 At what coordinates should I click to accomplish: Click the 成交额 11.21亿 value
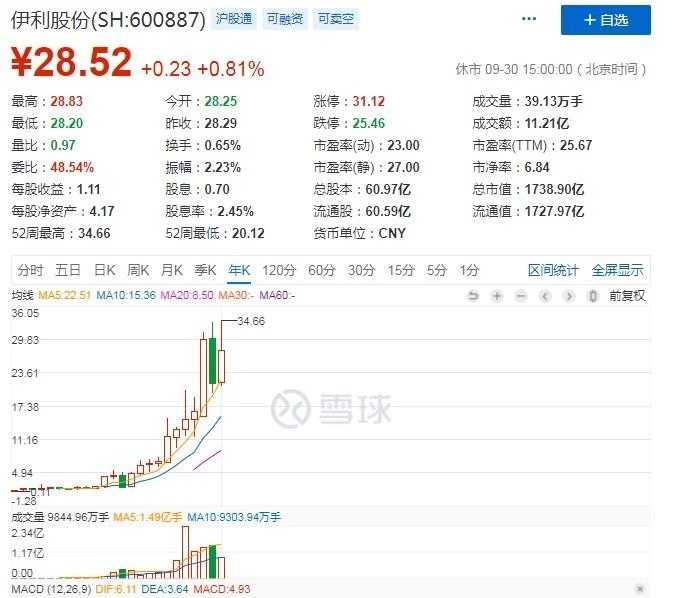(x=547, y=123)
